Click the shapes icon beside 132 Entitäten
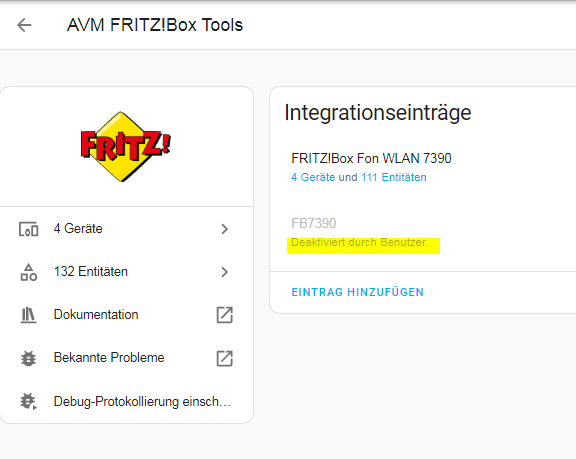The width and height of the screenshot is (576, 459). tap(29, 272)
